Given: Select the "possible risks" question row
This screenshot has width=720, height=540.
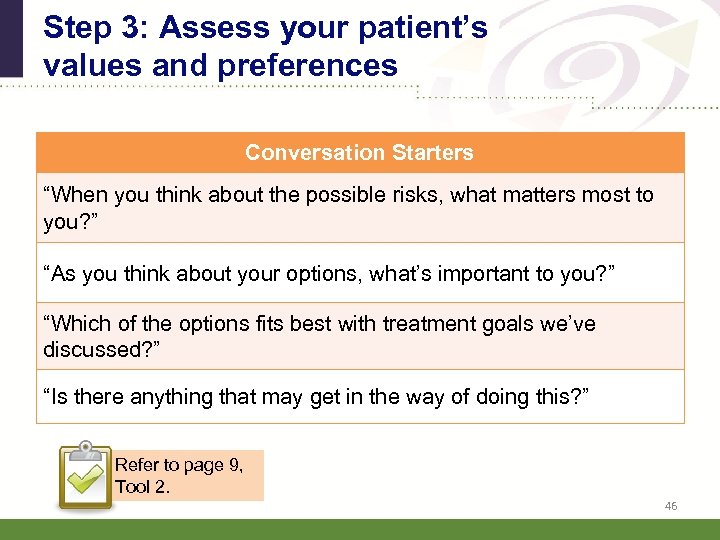Looking at the screenshot, I should click(360, 208).
